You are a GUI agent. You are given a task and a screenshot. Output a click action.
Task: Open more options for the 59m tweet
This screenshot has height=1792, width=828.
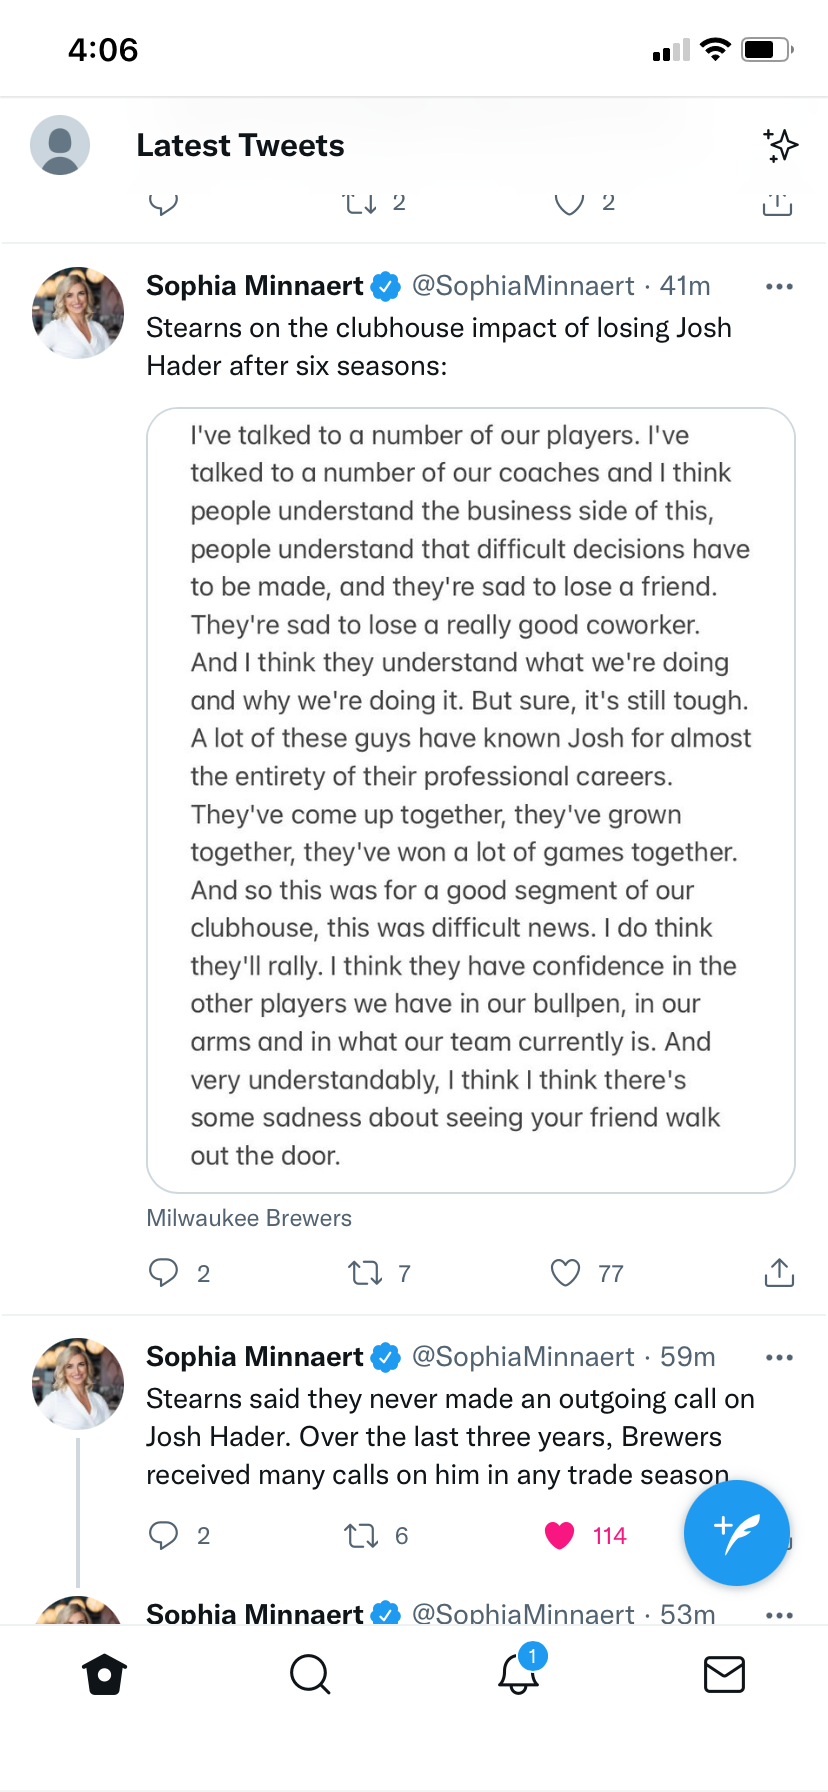778,1358
